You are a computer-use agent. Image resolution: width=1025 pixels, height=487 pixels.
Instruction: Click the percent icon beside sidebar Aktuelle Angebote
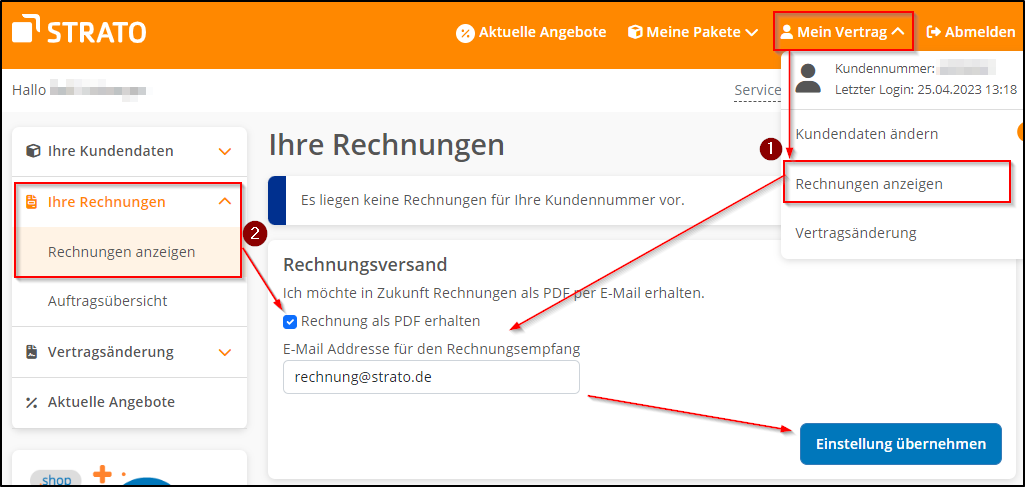31,402
